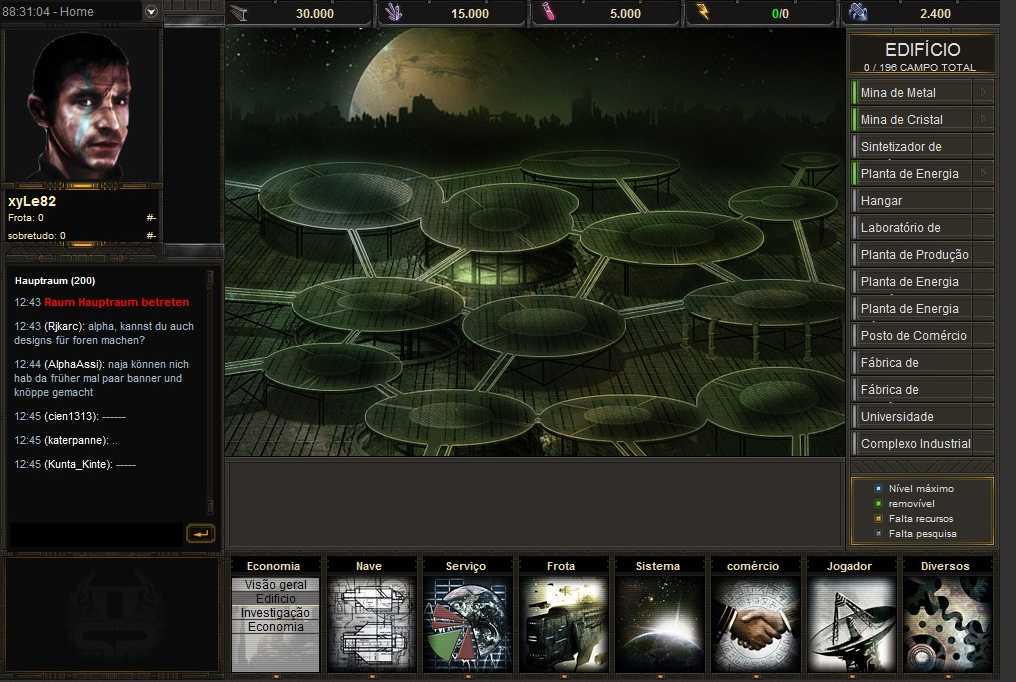Open the Nave menu tab

click(369, 566)
